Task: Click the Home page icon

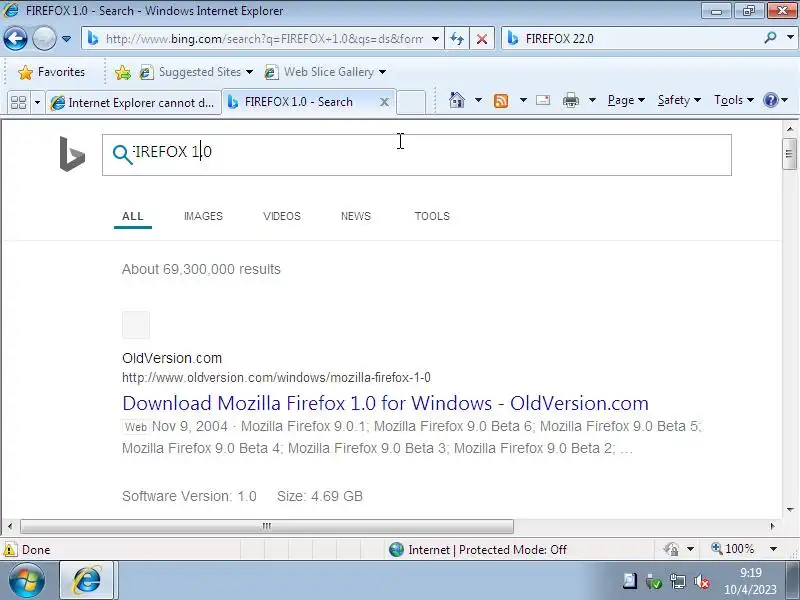Action: click(x=457, y=100)
